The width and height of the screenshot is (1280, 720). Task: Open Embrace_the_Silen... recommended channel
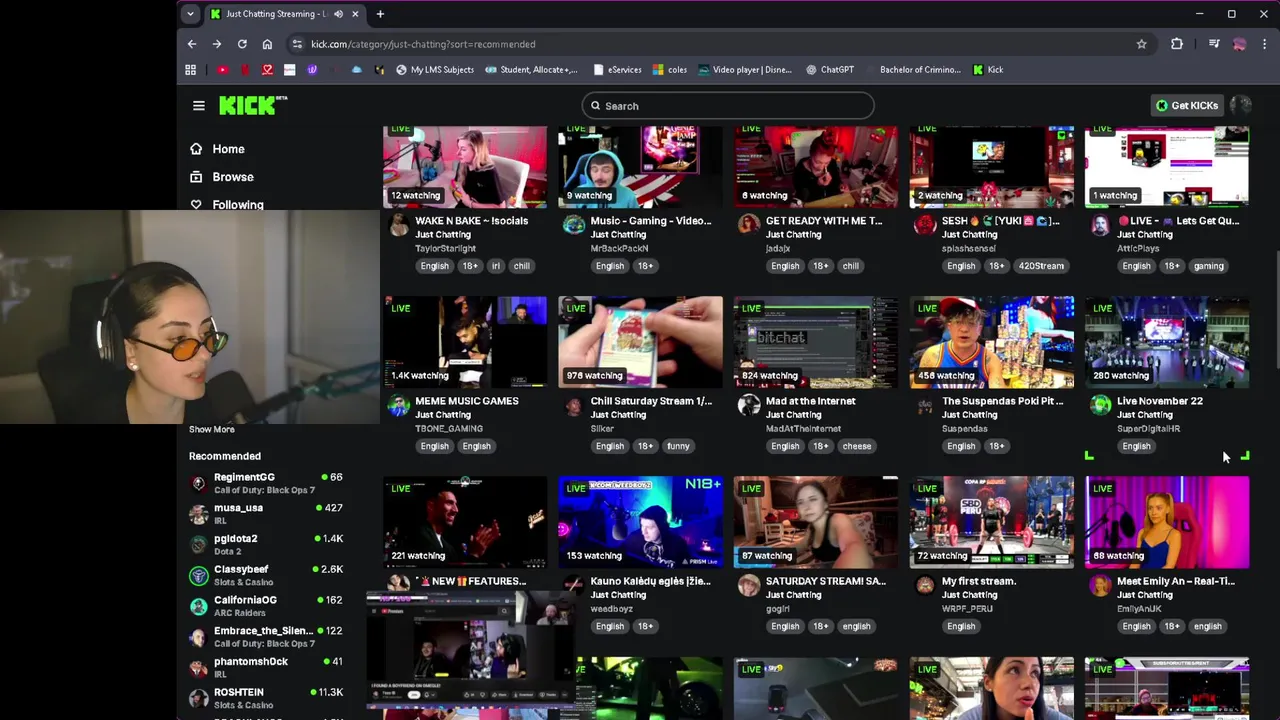pyautogui.click(x=266, y=637)
